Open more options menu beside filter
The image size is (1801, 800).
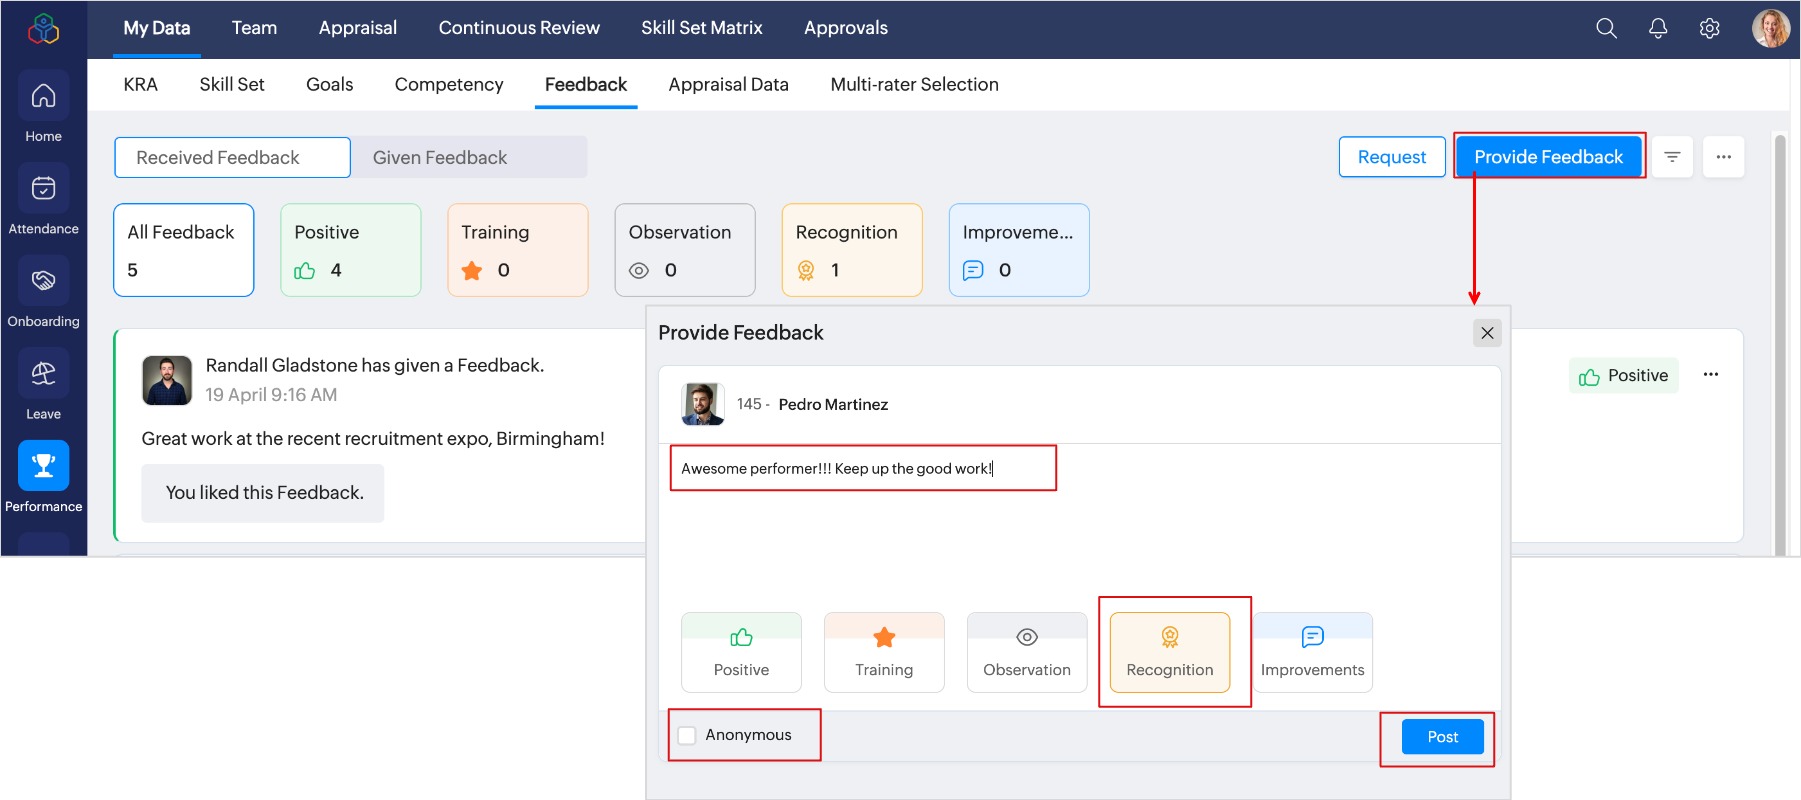coord(1724,157)
